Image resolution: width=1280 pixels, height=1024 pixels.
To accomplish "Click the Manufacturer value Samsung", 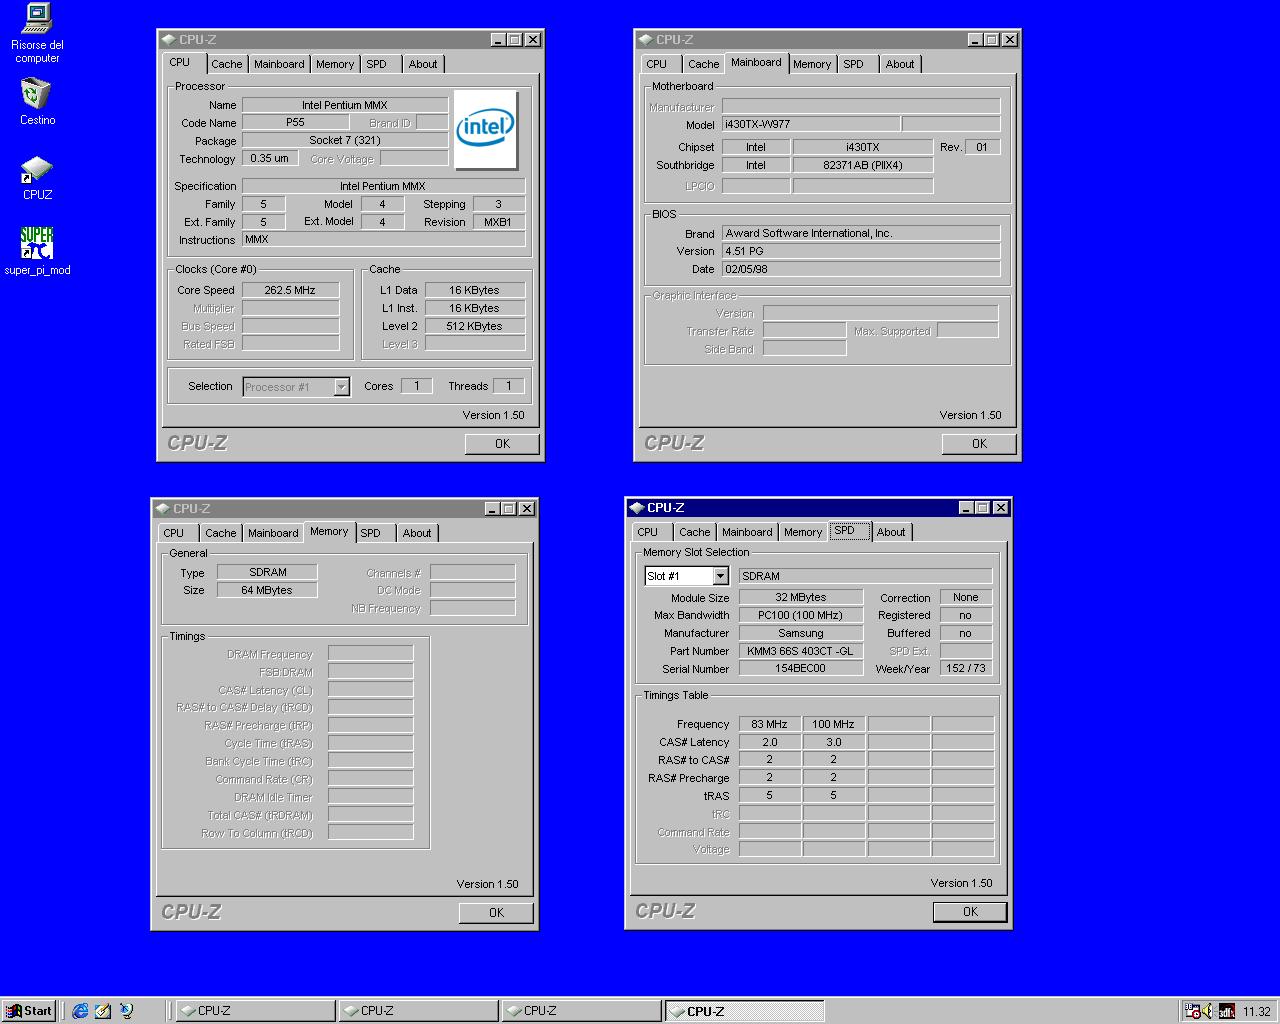I will pos(801,633).
